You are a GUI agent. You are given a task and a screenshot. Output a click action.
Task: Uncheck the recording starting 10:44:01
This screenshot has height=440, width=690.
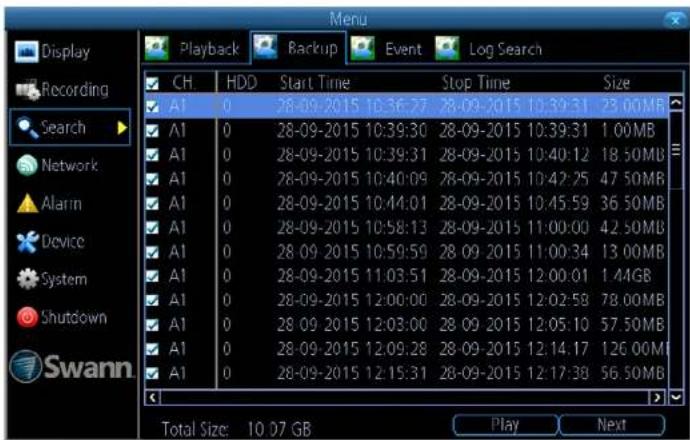[152, 204]
